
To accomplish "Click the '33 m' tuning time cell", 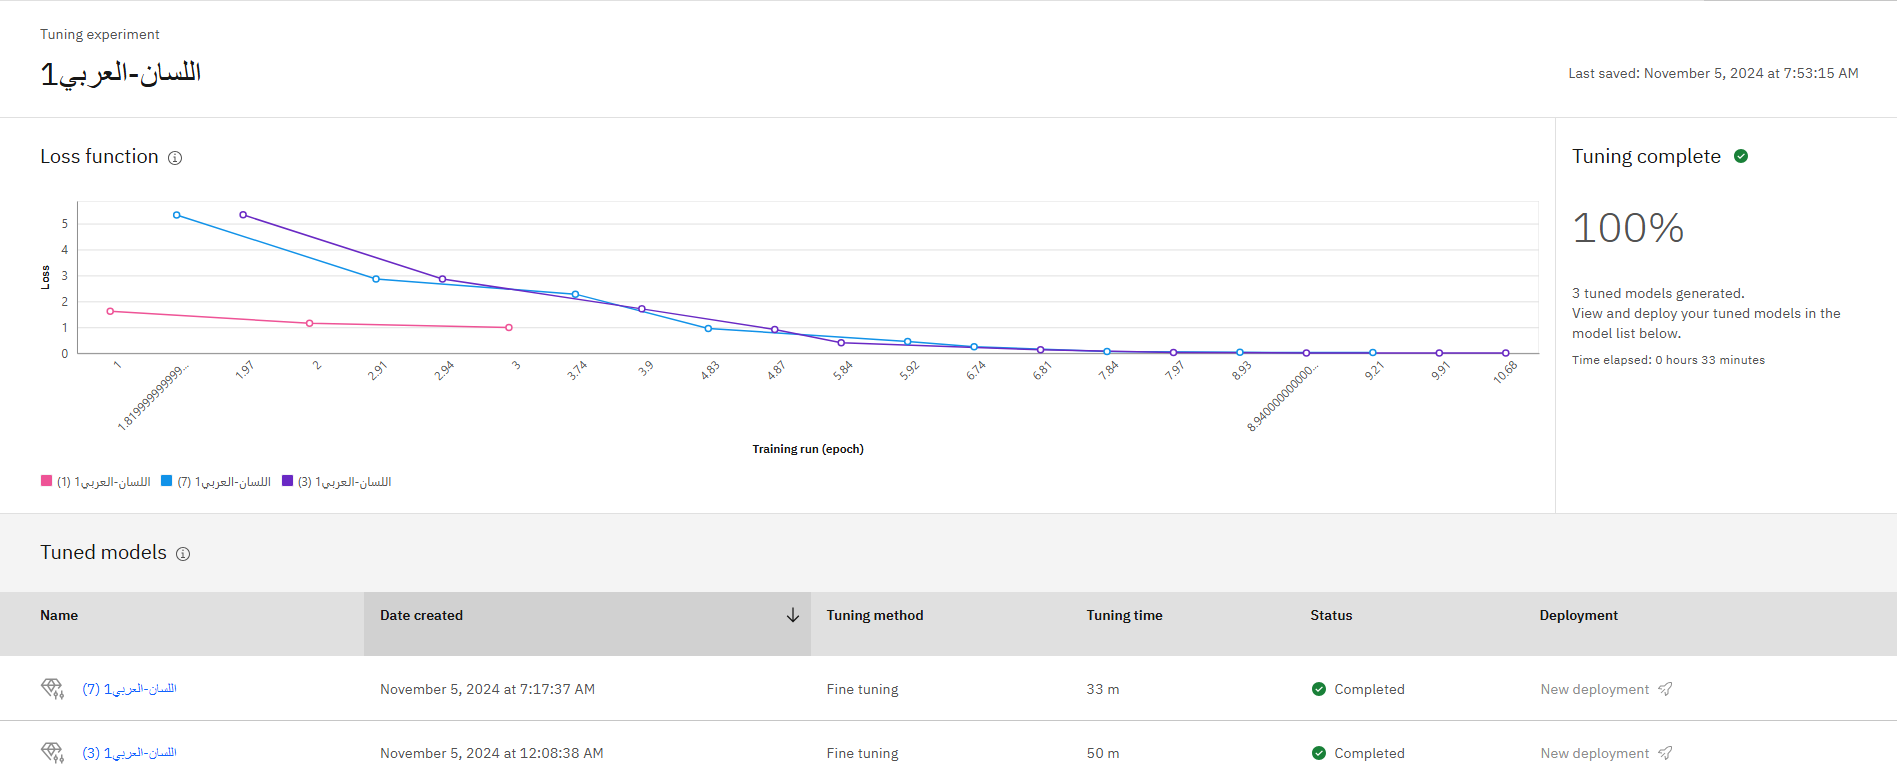I will point(1103,689).
